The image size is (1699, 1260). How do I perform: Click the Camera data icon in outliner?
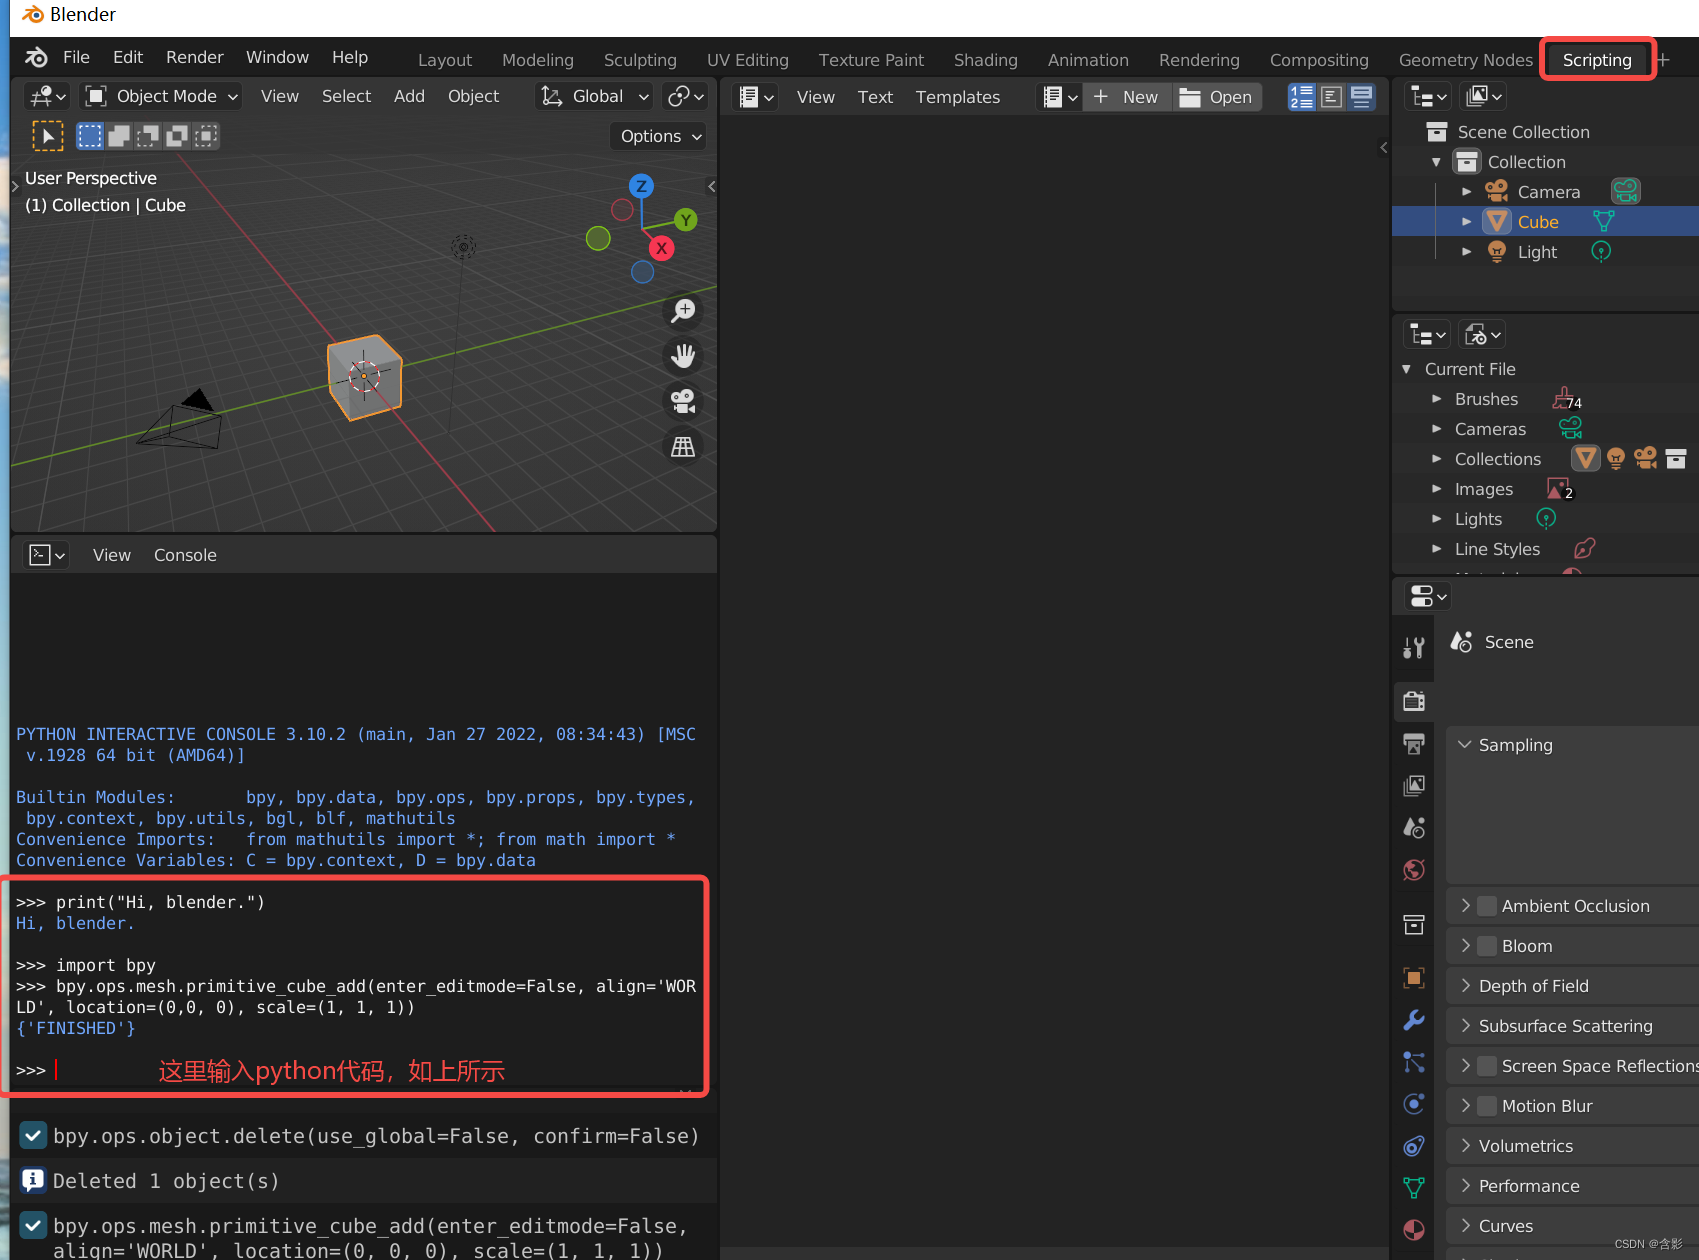[1626, 191]
